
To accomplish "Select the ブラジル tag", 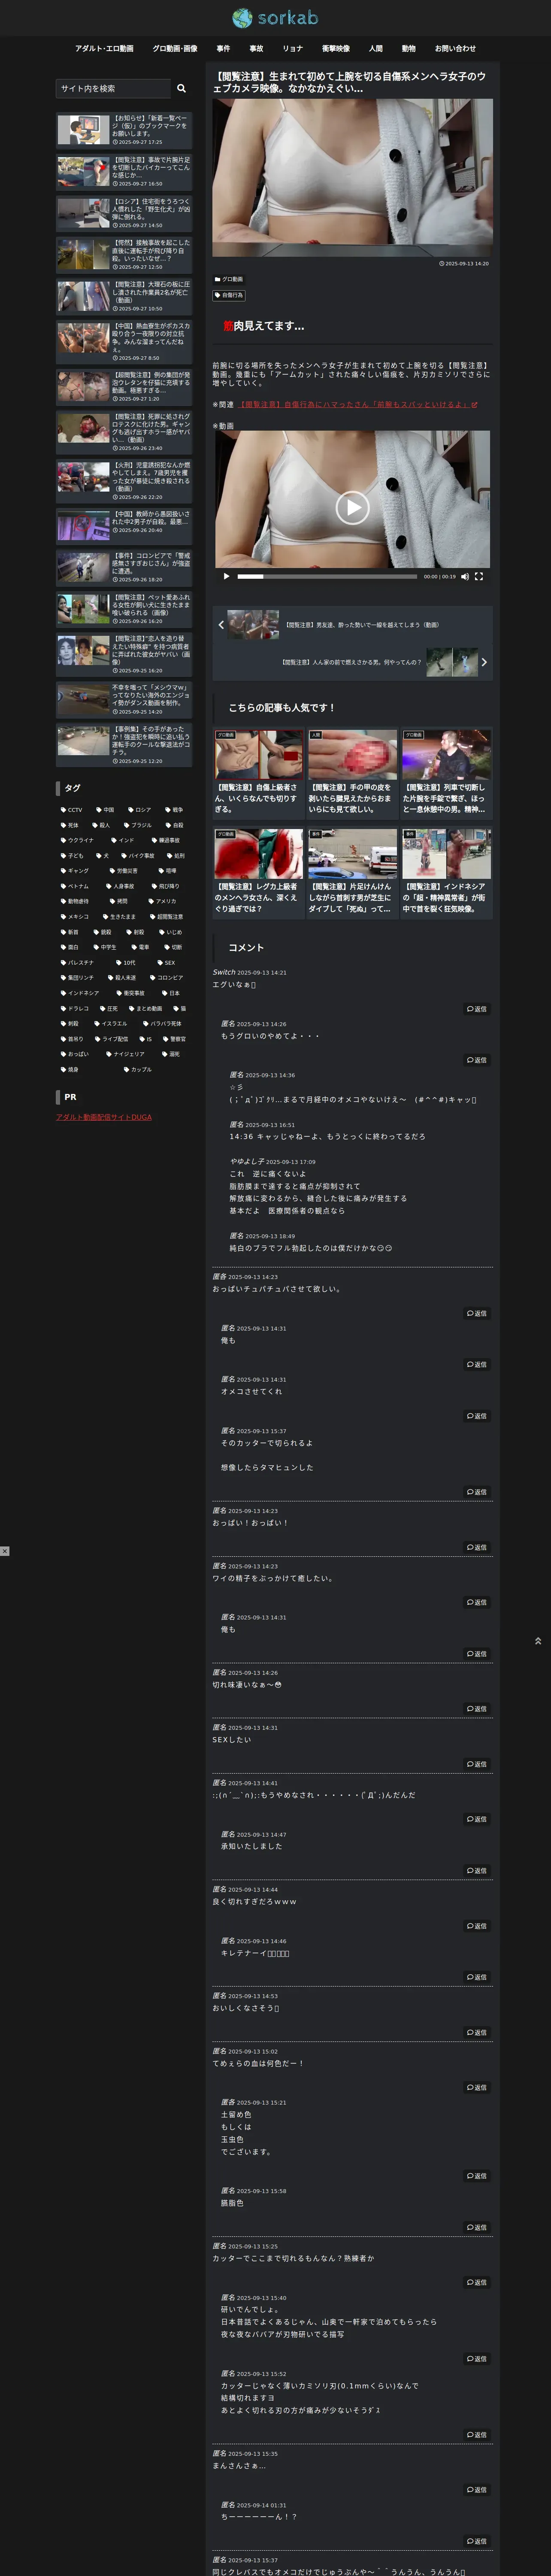I will pos(139,825).
